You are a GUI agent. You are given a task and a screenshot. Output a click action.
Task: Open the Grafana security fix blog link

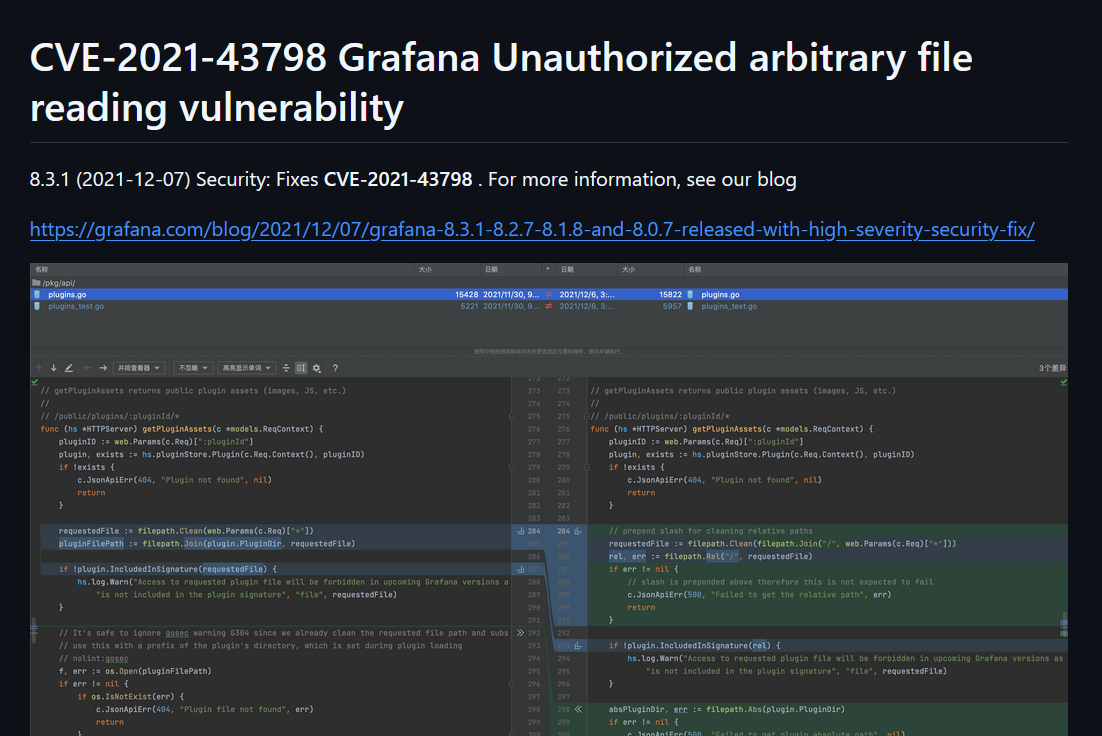coord(532,230)
